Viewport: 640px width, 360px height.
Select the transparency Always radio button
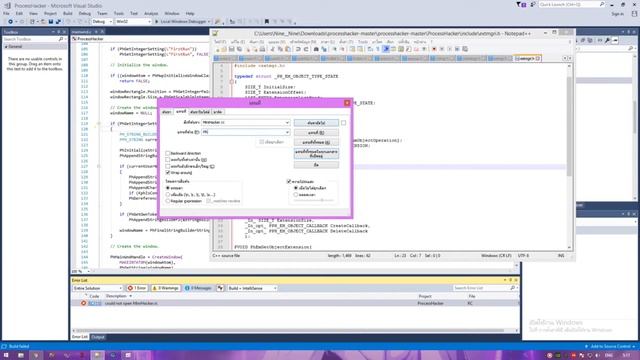coord(296,195)
